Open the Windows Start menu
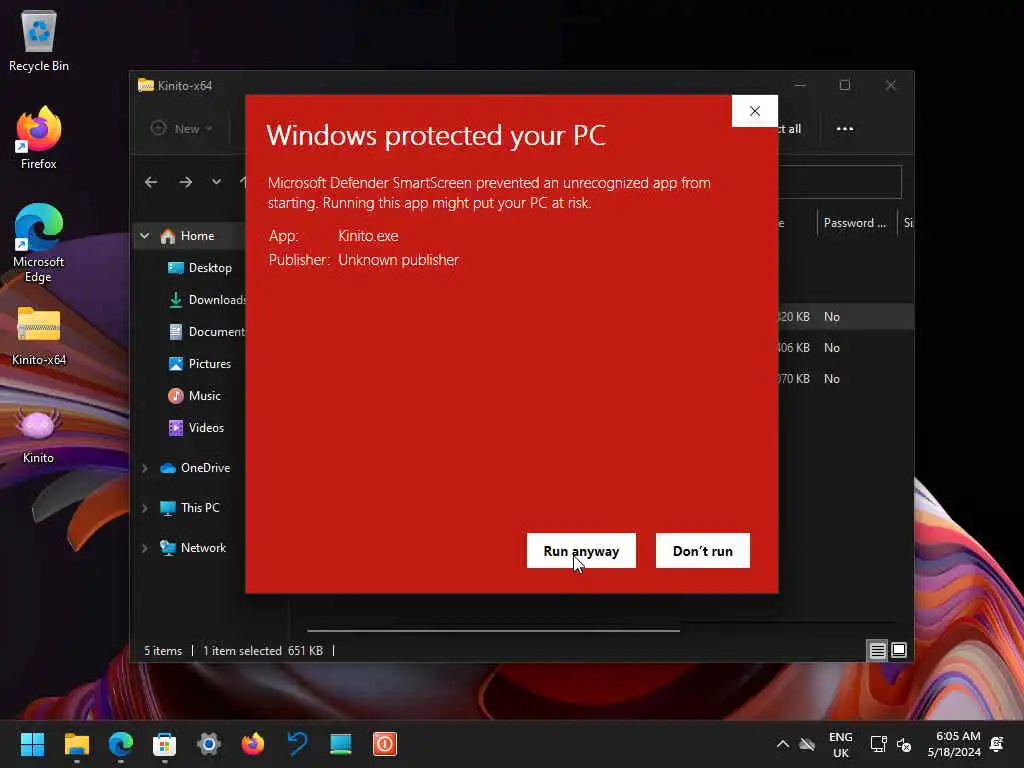The width and height of the screenshot is (1024, 768). (x=33, y=744)
